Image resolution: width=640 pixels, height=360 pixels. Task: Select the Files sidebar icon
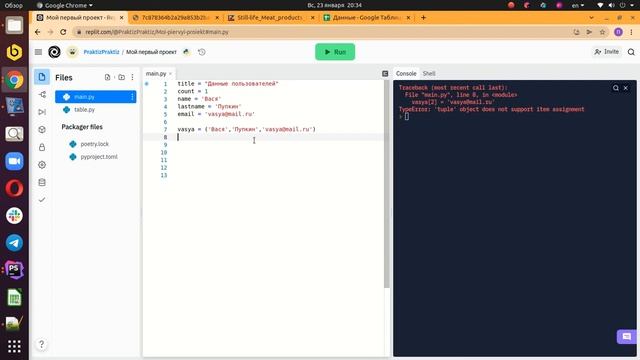[42, 77]
